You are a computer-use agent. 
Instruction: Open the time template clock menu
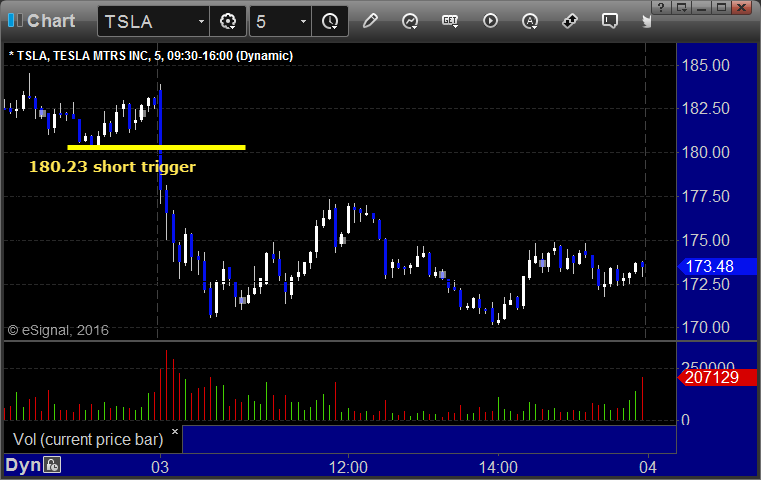[x=330, y=21]
